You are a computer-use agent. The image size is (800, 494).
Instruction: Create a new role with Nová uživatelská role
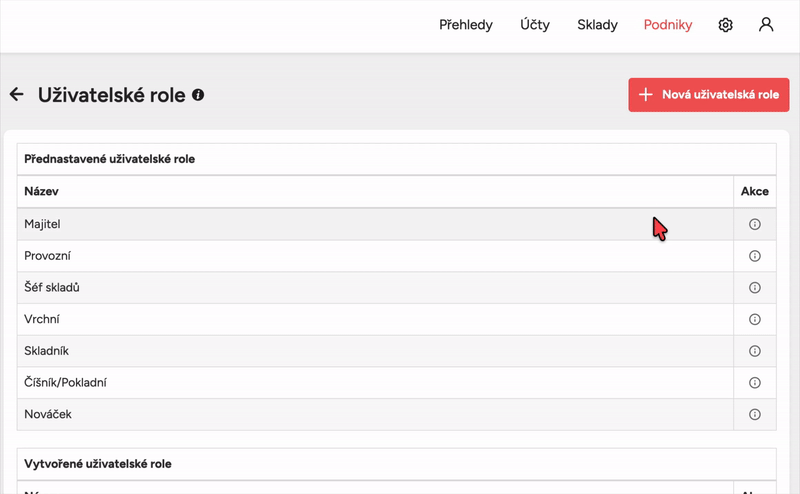click(x=708, y=95)
